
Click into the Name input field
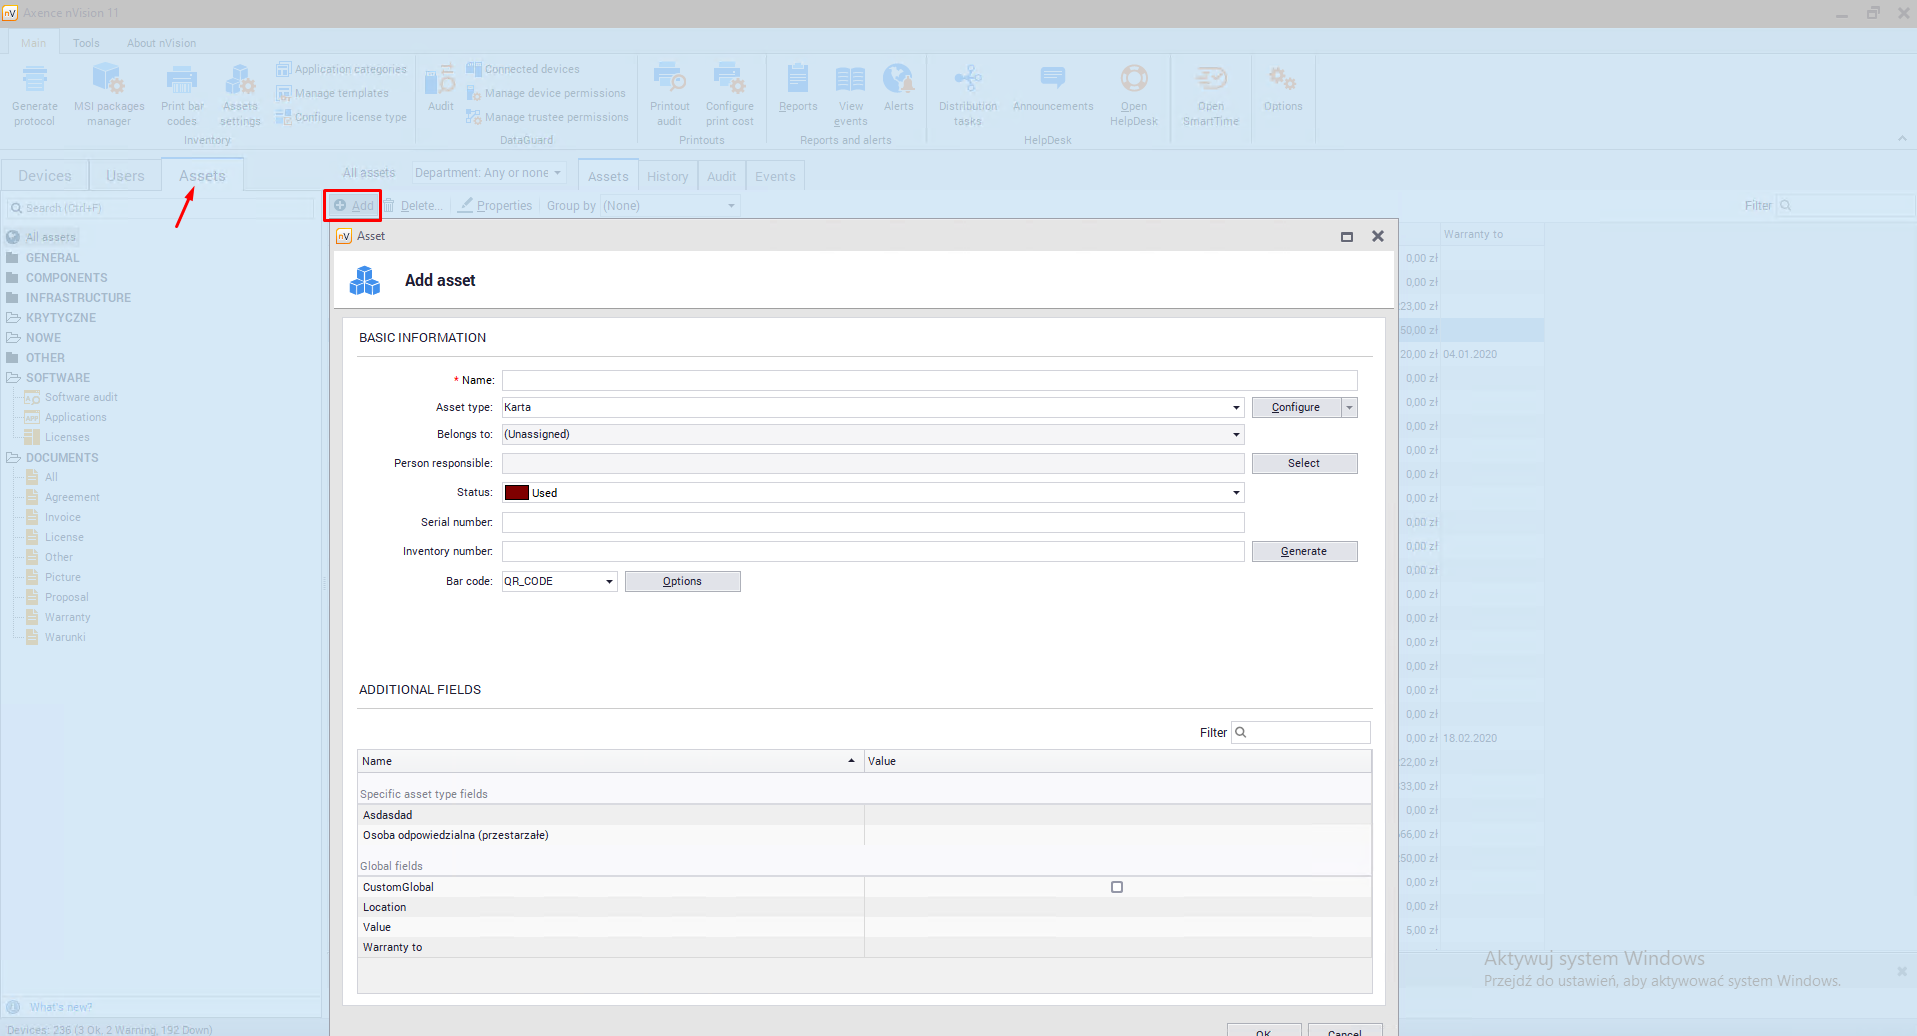pyautogui.click(x=929, y=381)
